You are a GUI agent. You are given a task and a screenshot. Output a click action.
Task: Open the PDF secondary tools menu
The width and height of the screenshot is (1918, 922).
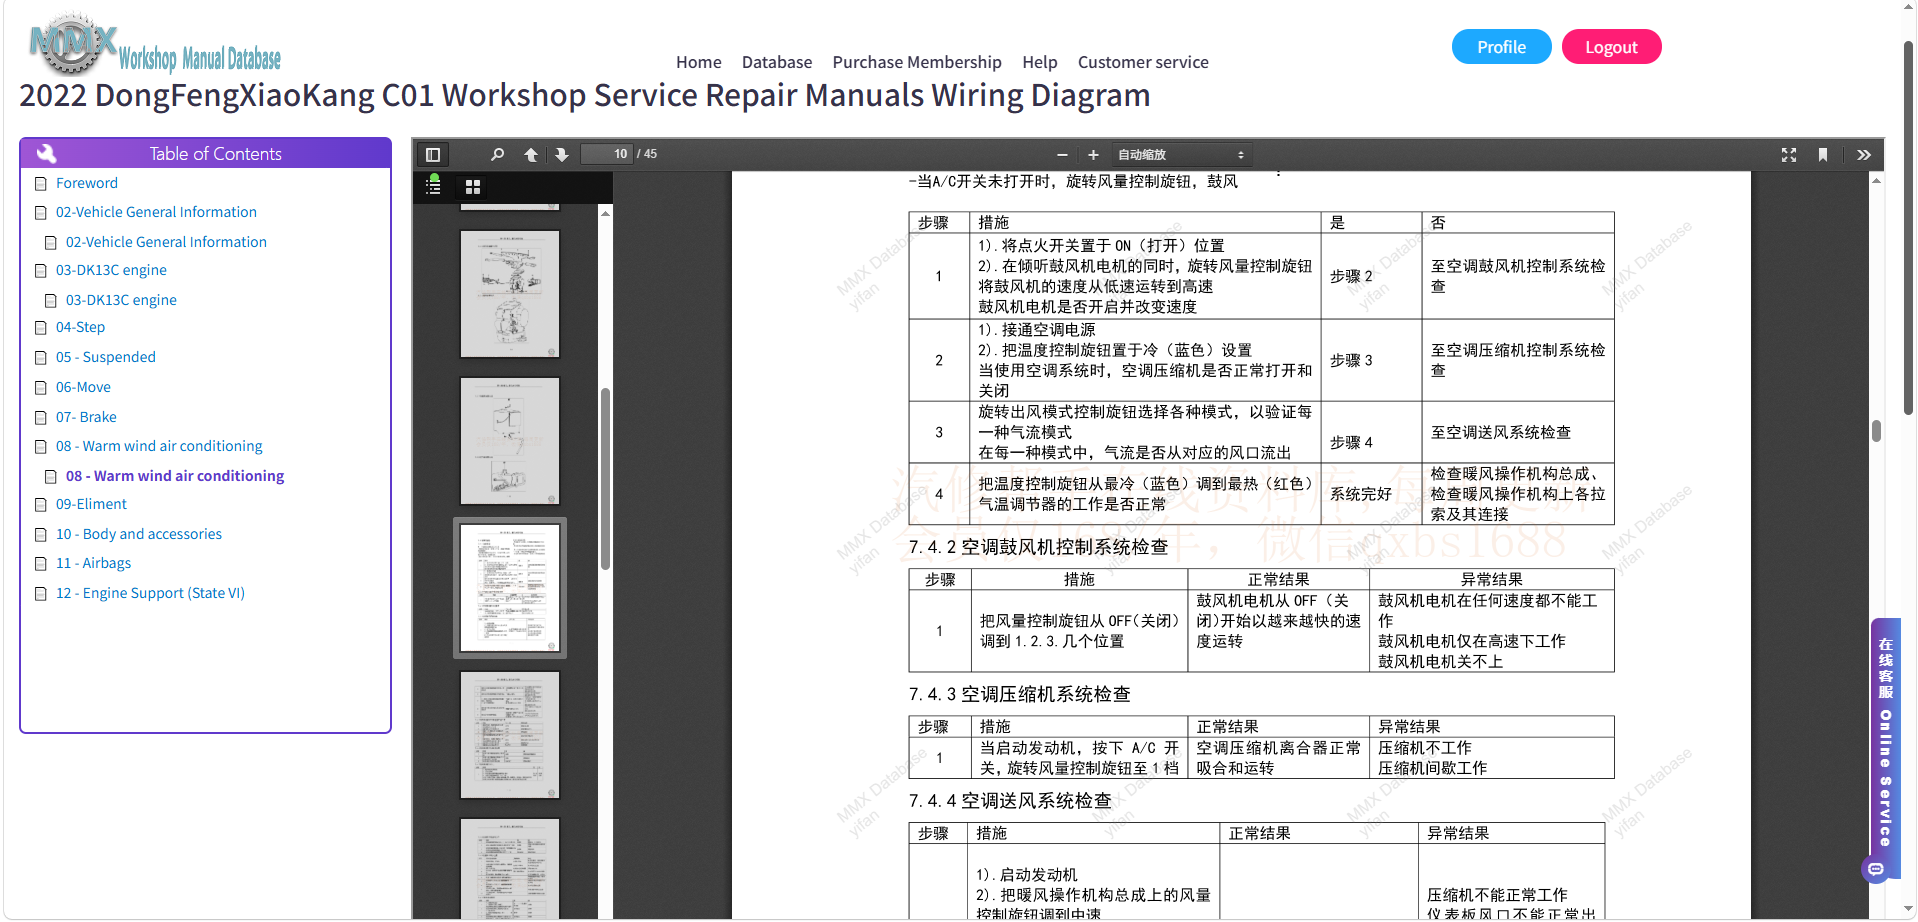click(1864, 155)
